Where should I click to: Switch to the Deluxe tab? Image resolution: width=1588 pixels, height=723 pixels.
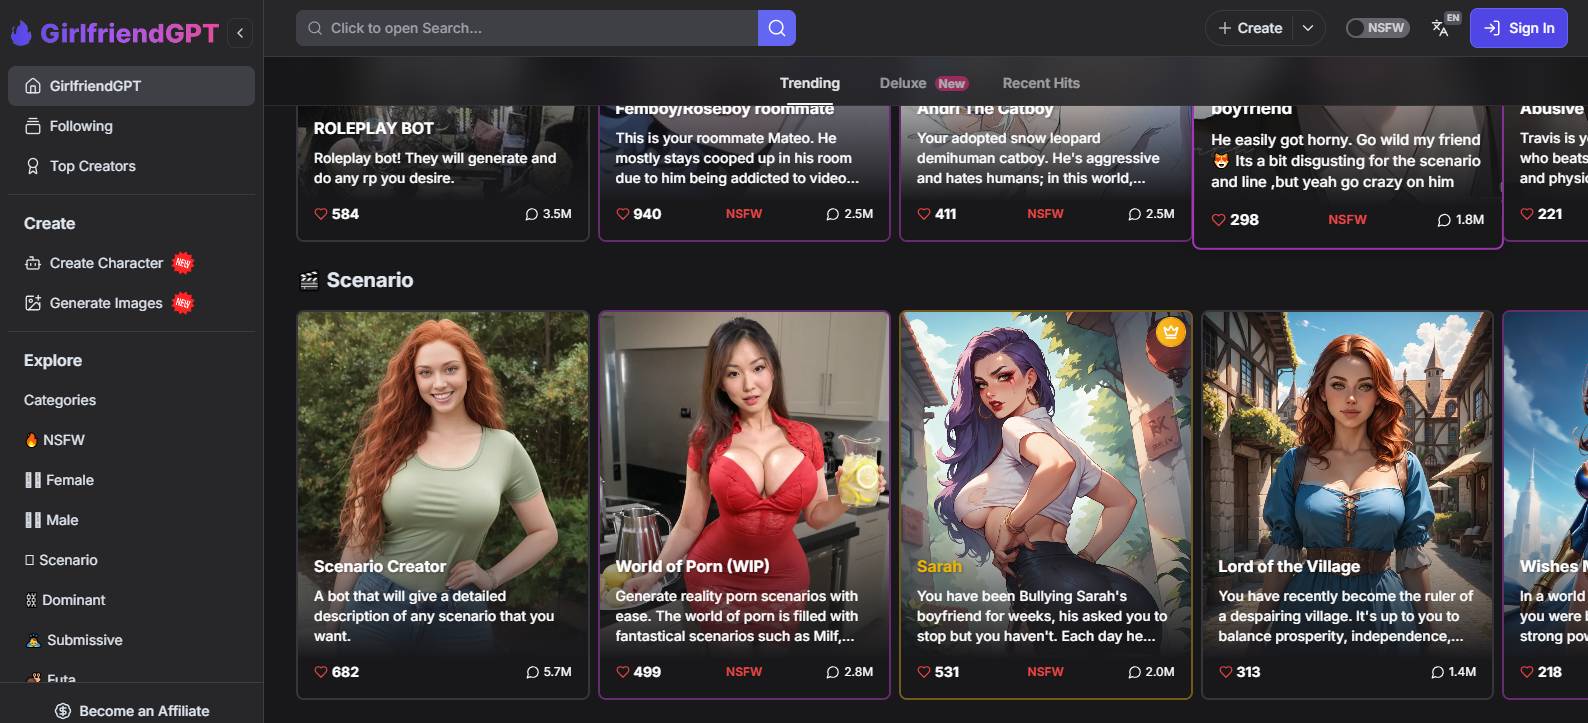[x=903, y=83]
